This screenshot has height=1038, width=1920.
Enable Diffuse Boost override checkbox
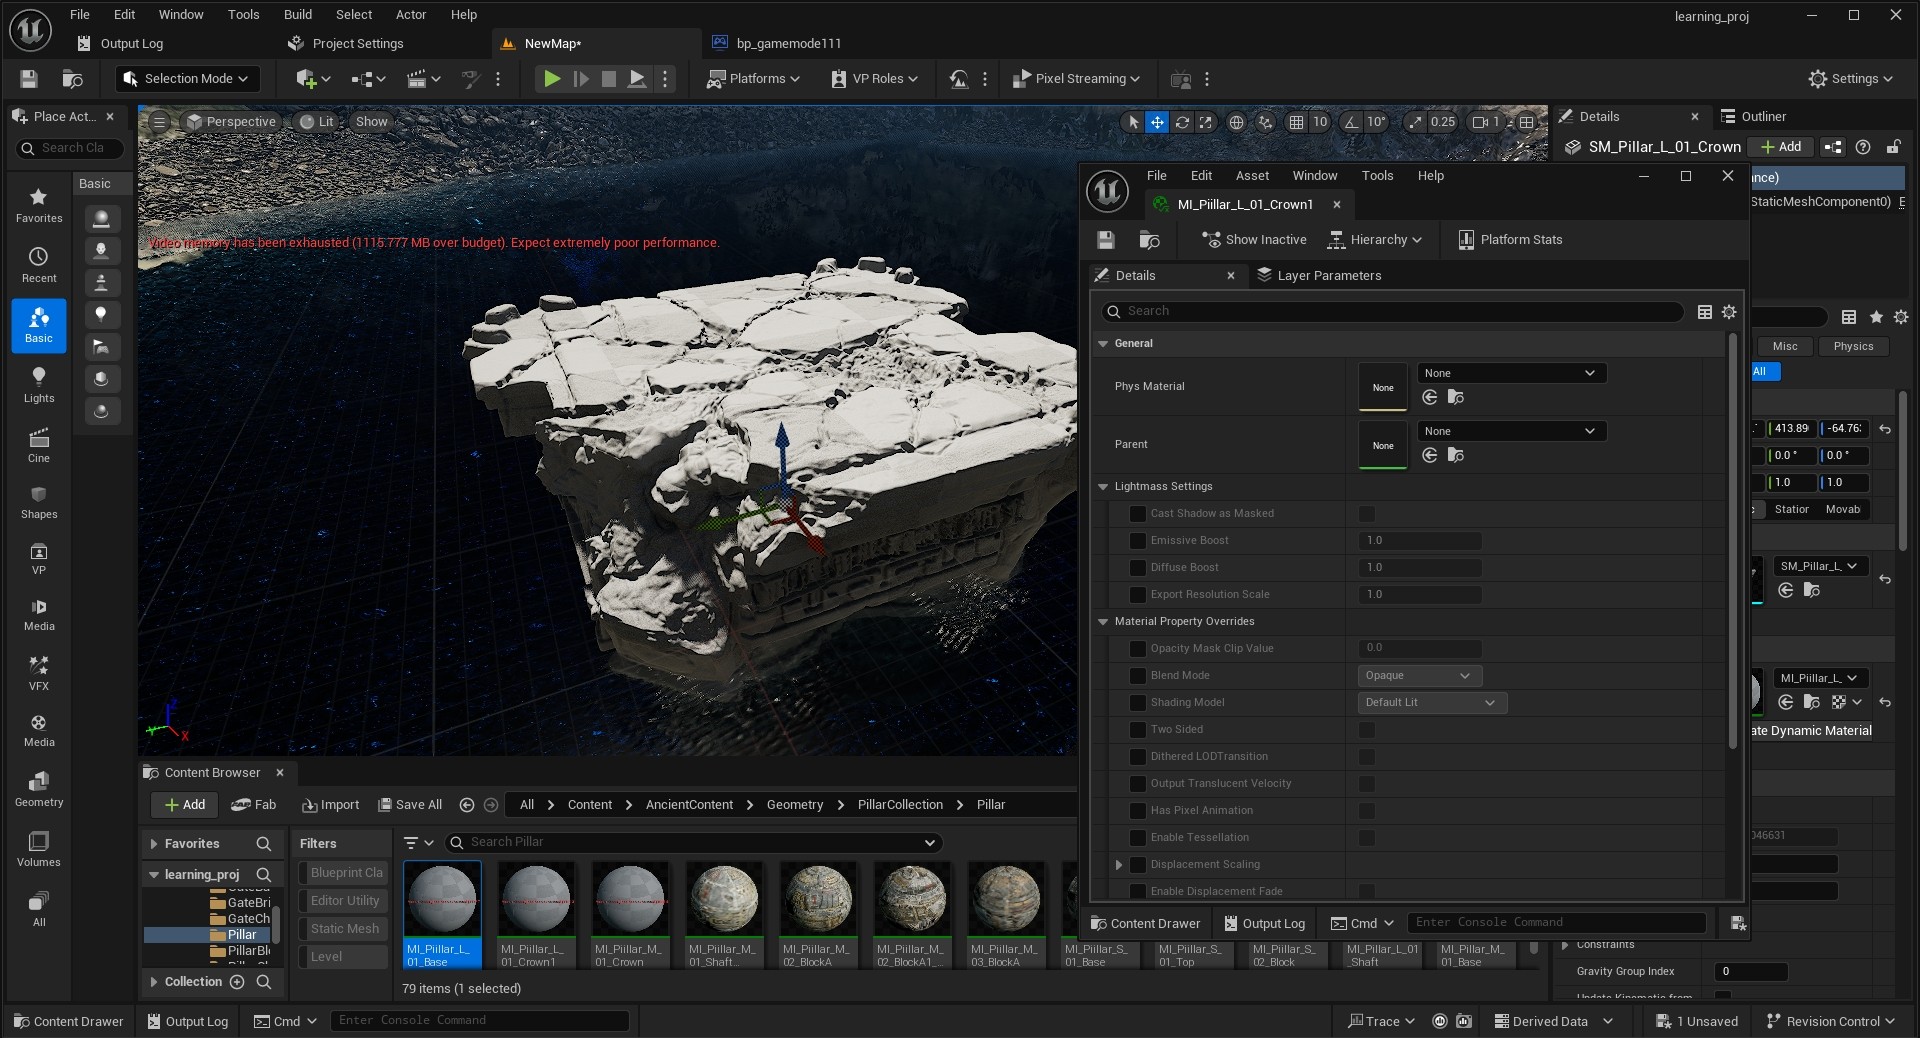coord(1138,568)
